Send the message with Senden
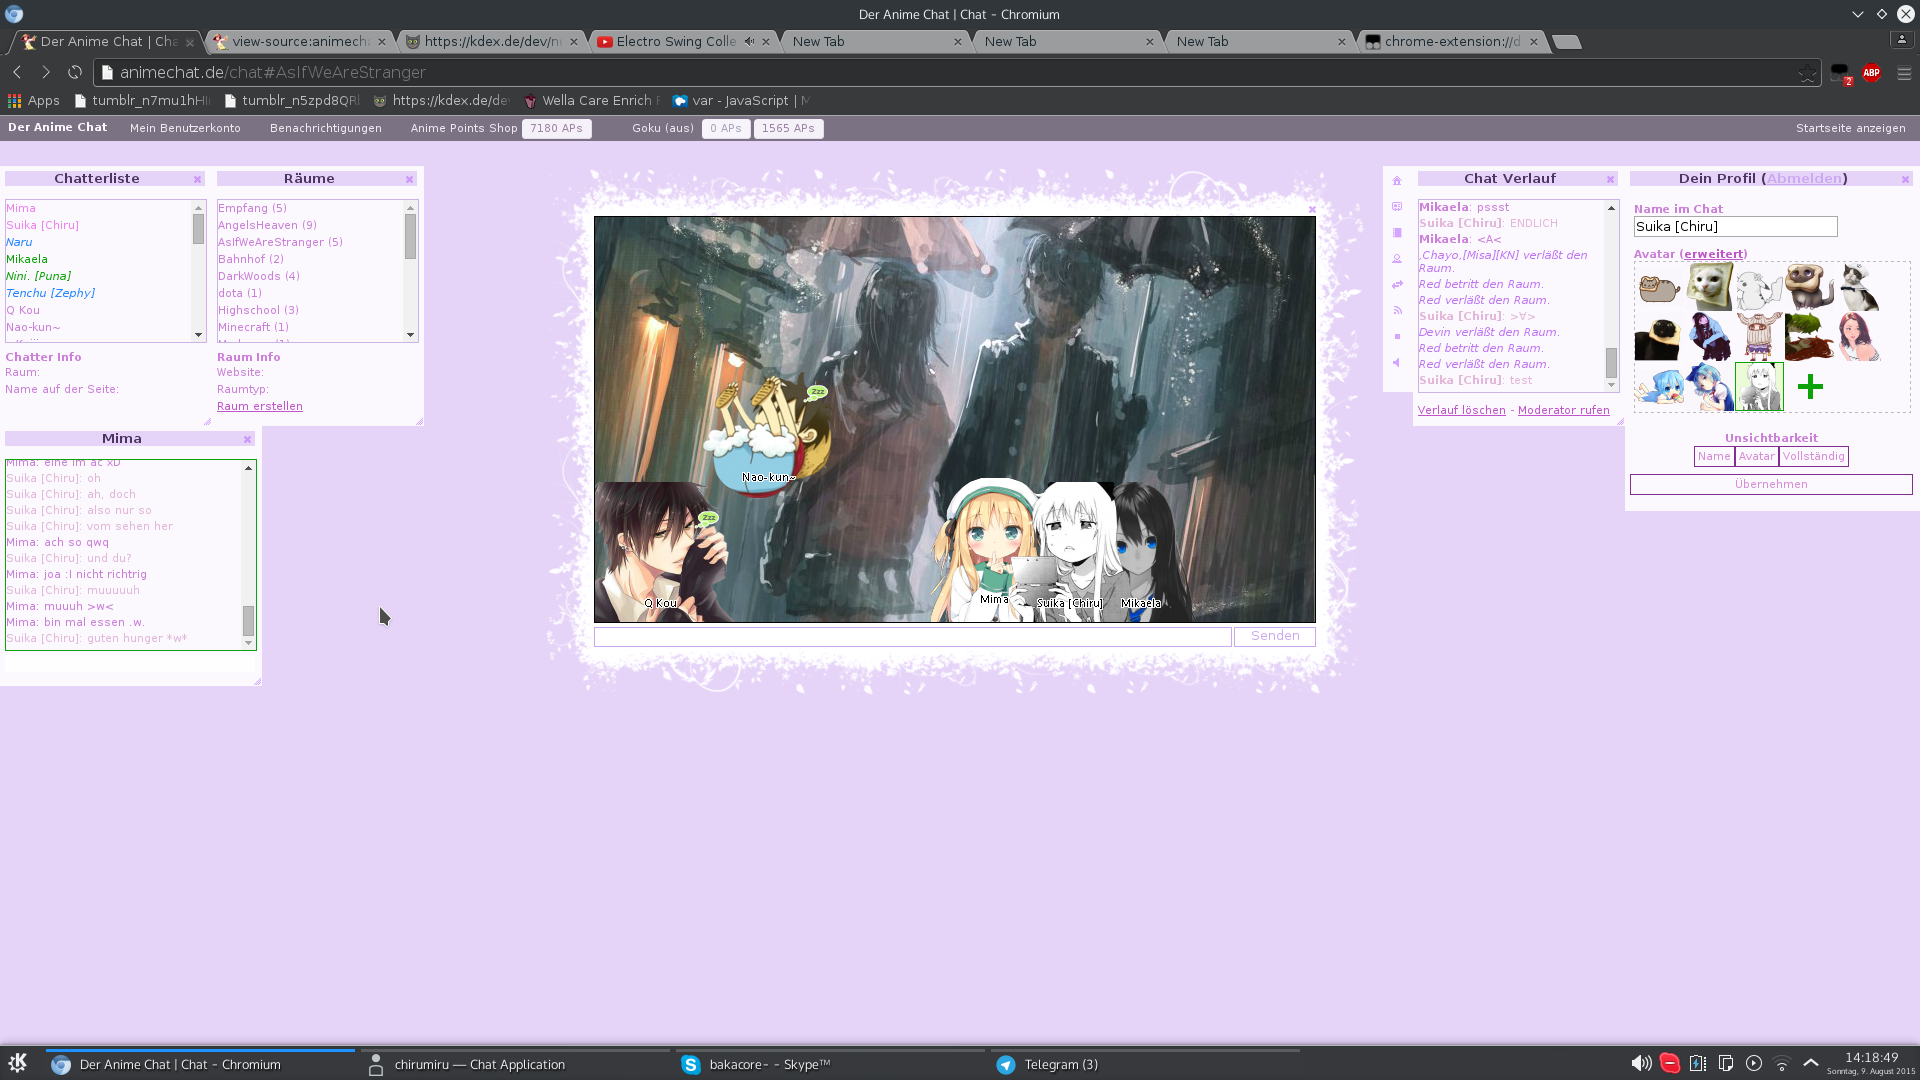Viewport: 1920px width, 1080px height. click(1275, 637)
